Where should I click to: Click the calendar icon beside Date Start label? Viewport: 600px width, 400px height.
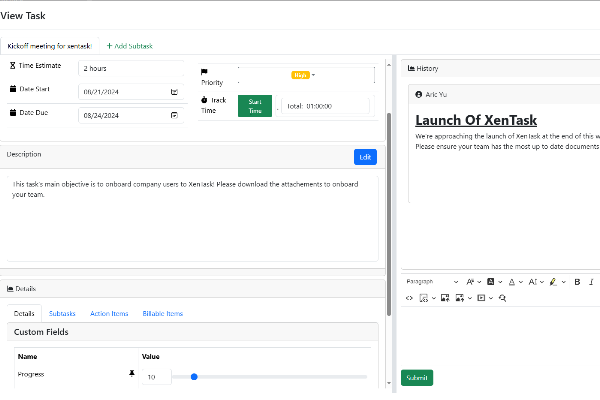coord(13,89)
